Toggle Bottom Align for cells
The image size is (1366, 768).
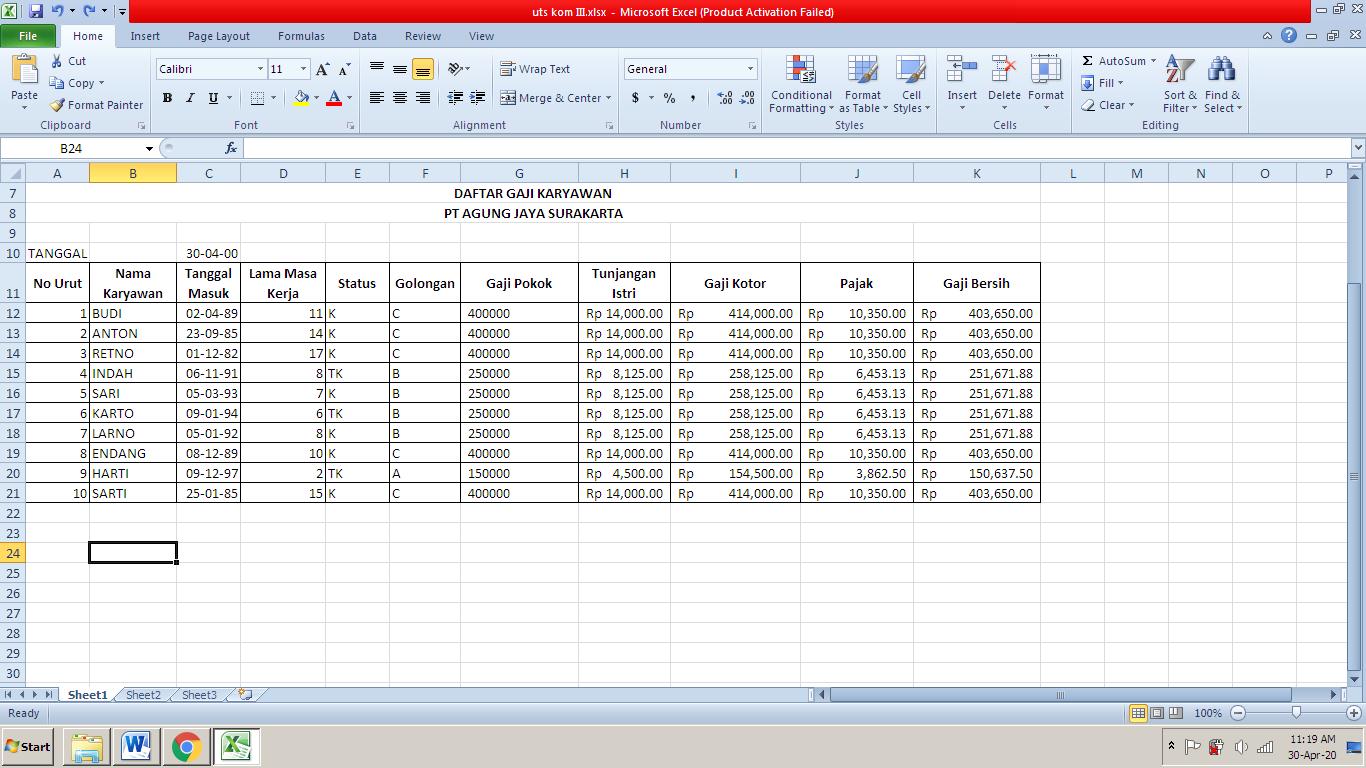click(423, 69)
